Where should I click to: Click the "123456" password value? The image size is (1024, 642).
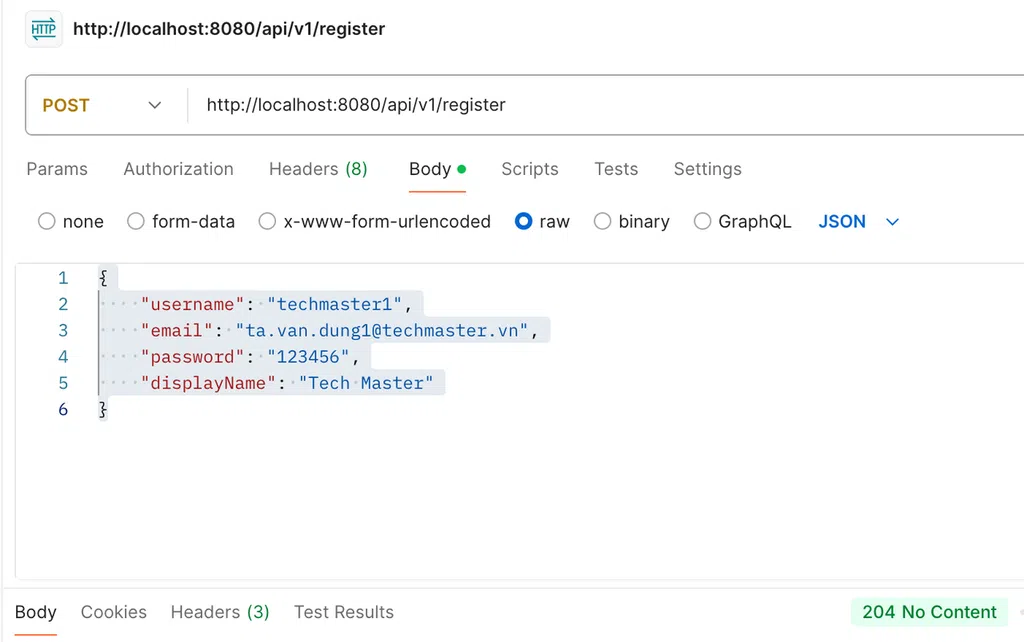[308, 357]
